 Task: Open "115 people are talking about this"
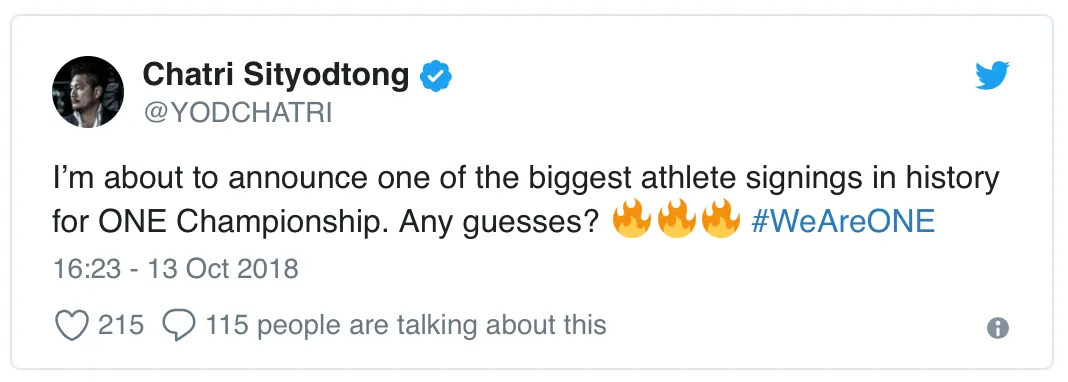pyautogui.click(x=406, y=325)
